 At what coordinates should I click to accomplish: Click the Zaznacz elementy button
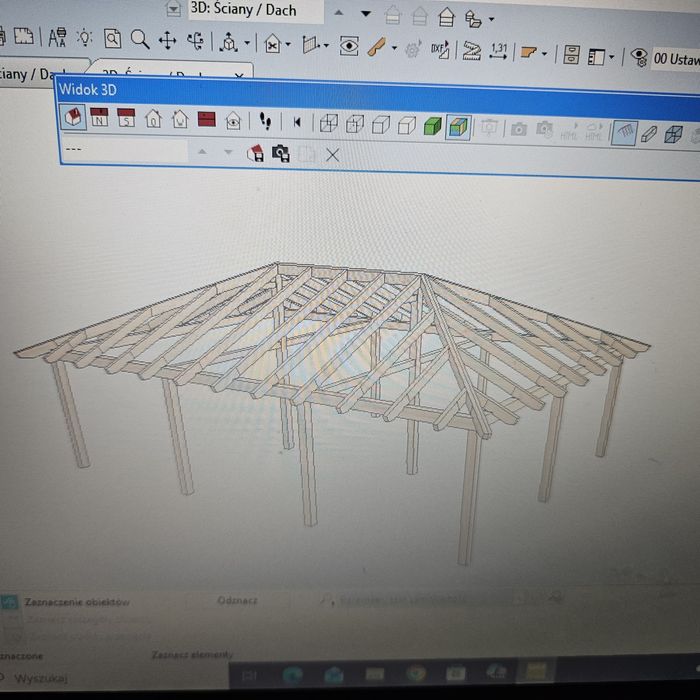coord(192,655)
